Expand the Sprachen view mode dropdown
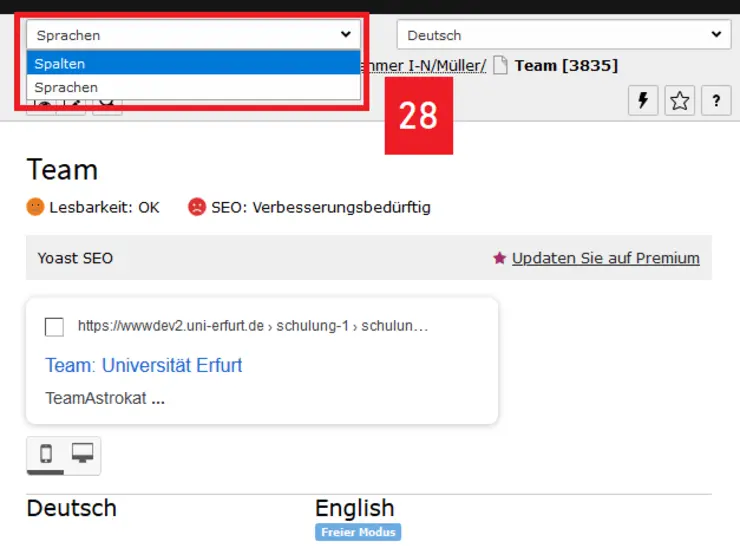 193,35
